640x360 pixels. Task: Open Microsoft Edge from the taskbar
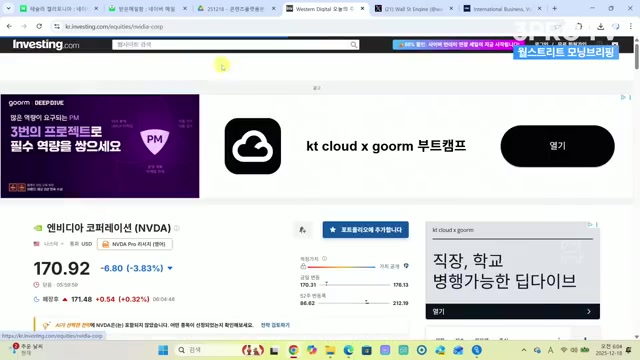349,350
